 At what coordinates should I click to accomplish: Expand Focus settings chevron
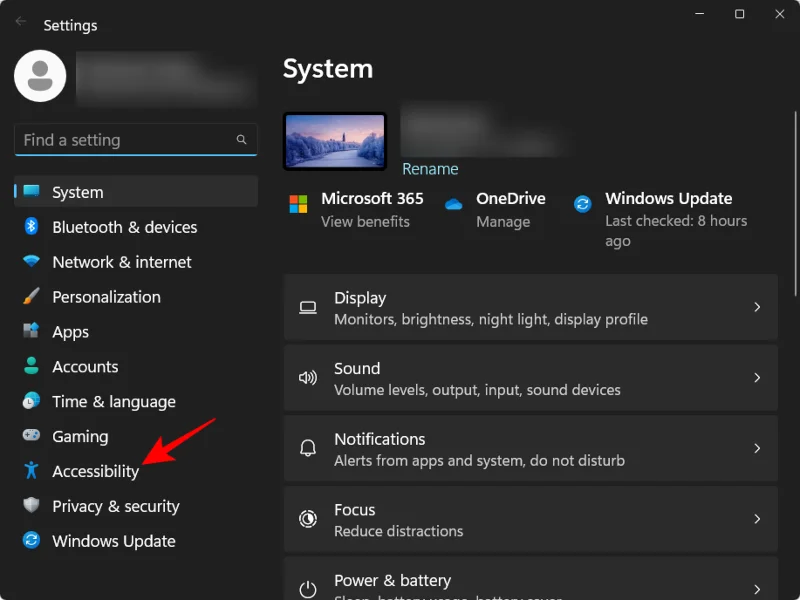pos(757,518)
